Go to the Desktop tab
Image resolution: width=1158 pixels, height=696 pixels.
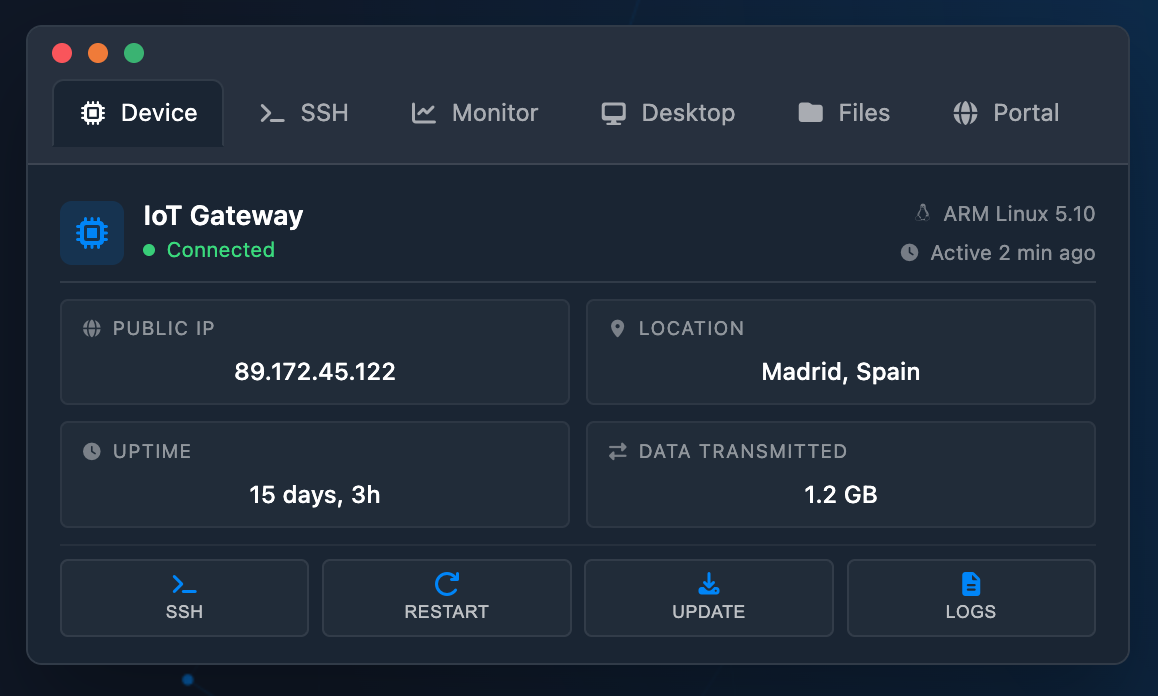click(668, 113)
